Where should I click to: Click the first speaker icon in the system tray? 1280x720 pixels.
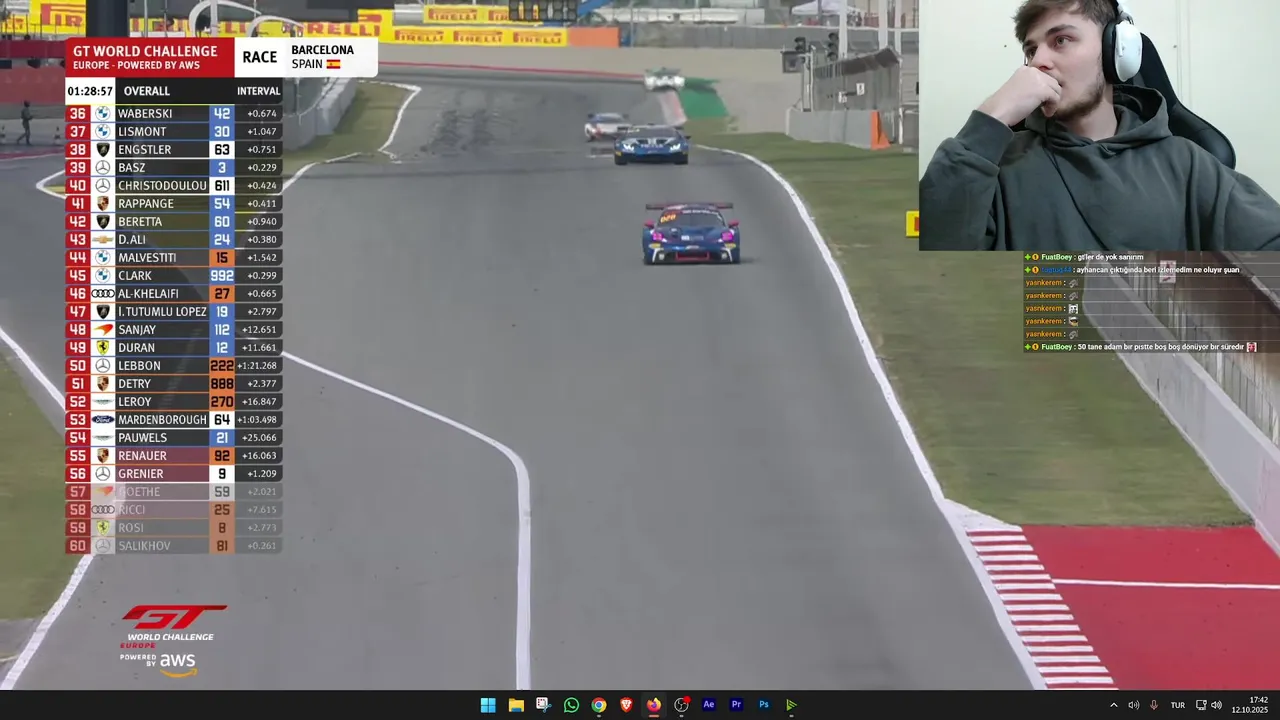click(1133, 705)
